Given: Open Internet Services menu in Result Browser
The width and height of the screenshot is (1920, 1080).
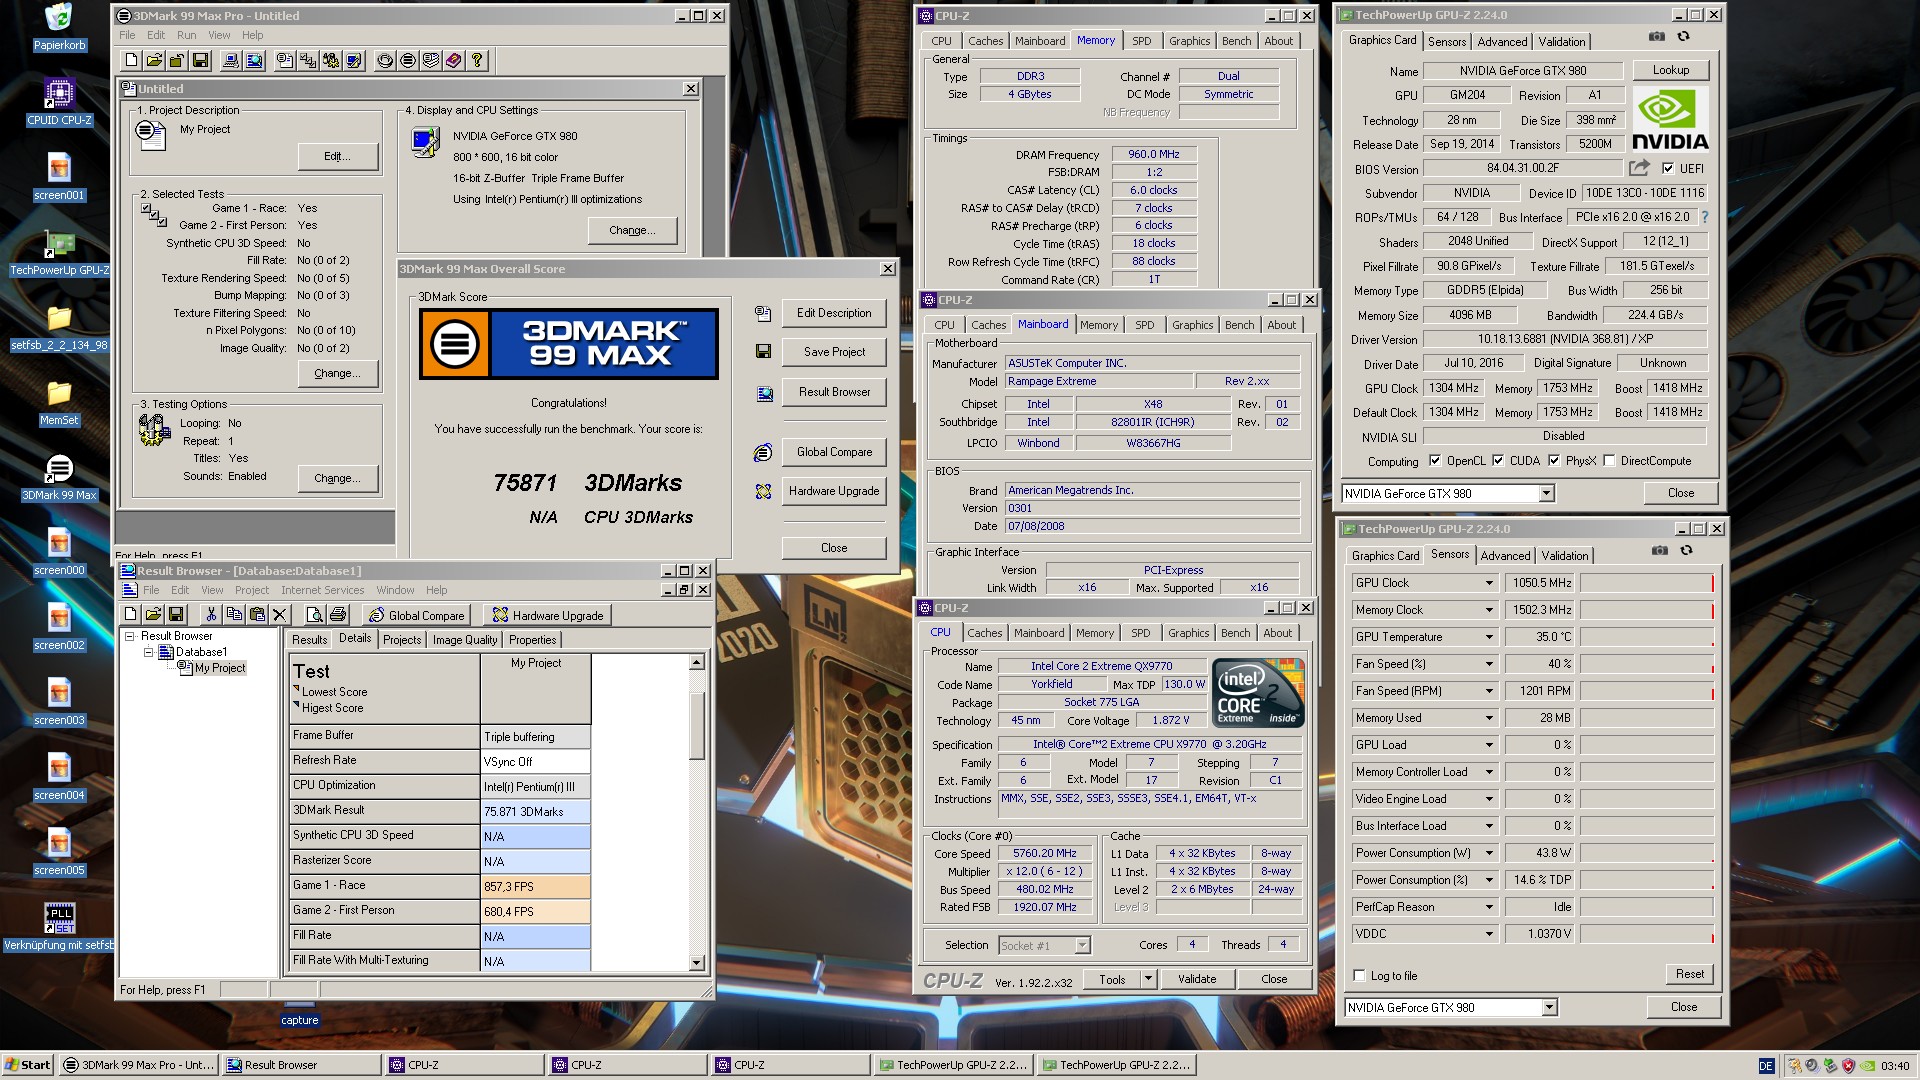Looking at the screenshot, I should coord(322,590).
